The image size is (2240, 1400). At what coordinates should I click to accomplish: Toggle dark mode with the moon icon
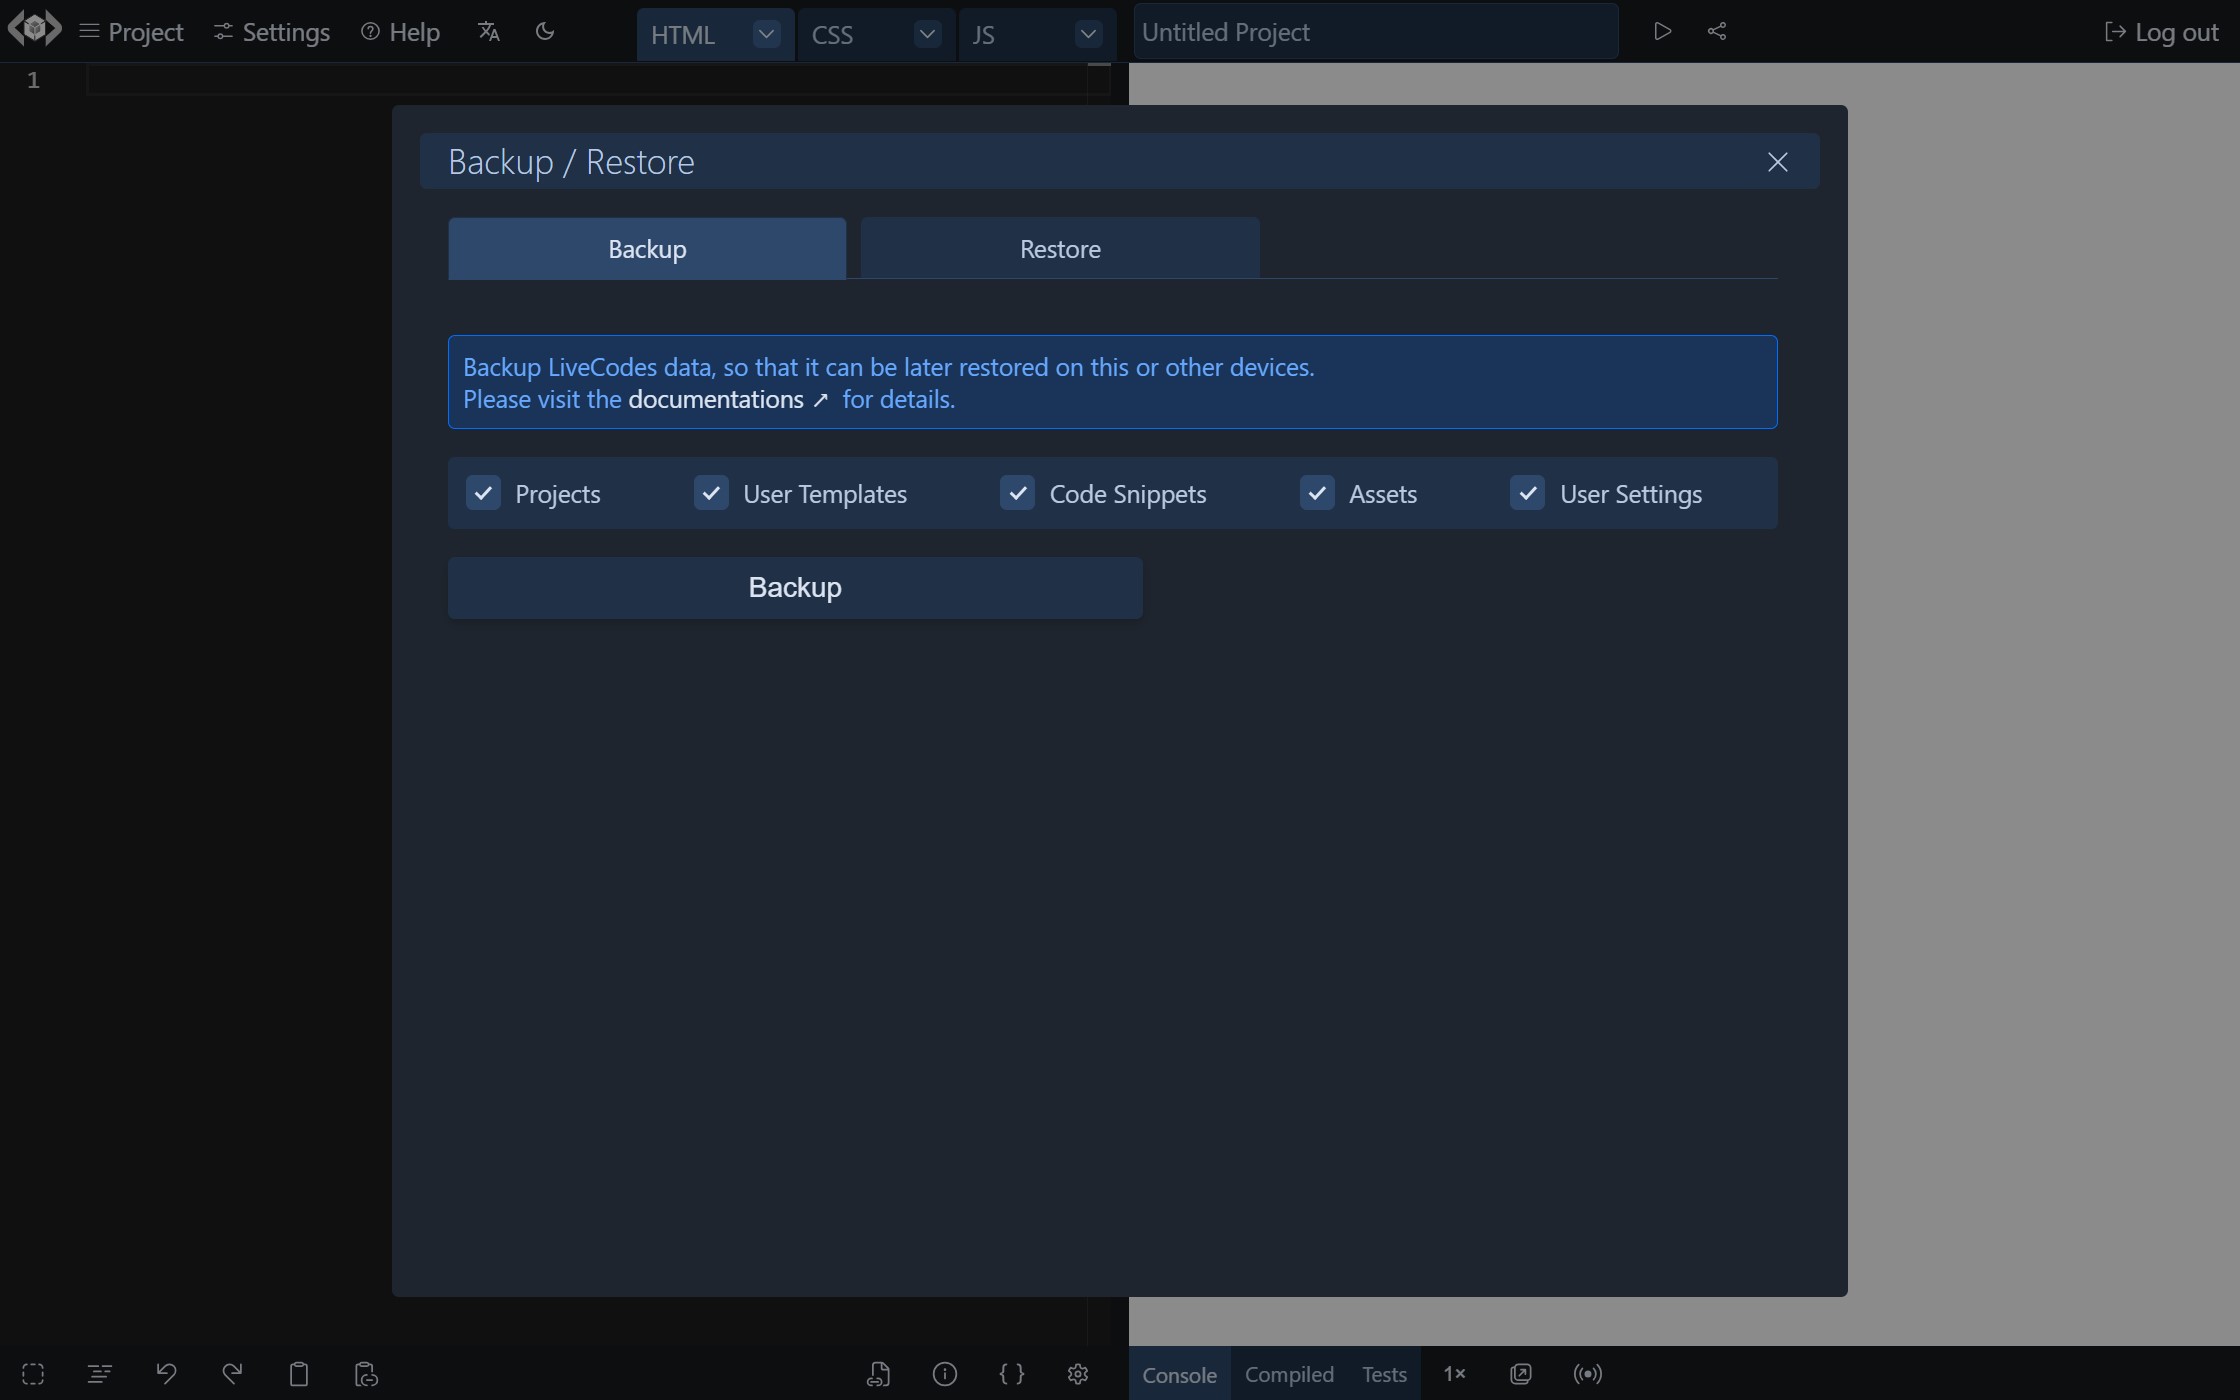click(545, 31)
